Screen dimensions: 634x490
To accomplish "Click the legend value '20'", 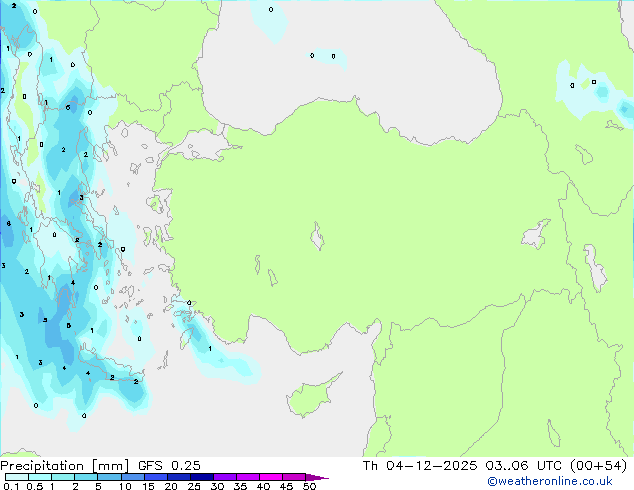I will (171, 486).
